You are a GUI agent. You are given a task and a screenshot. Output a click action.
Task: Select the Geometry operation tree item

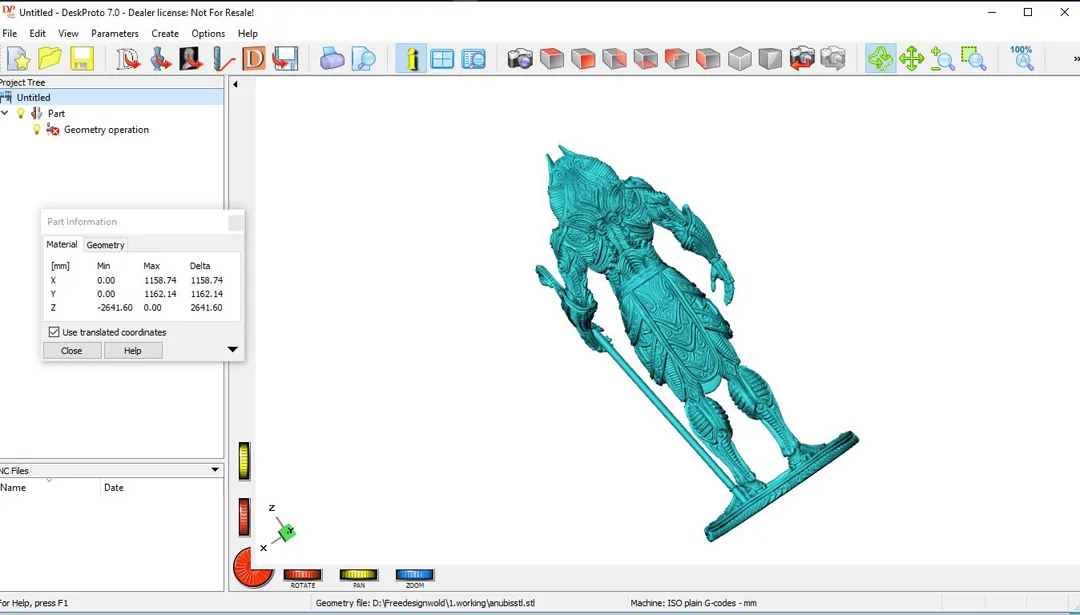(106, 129)
